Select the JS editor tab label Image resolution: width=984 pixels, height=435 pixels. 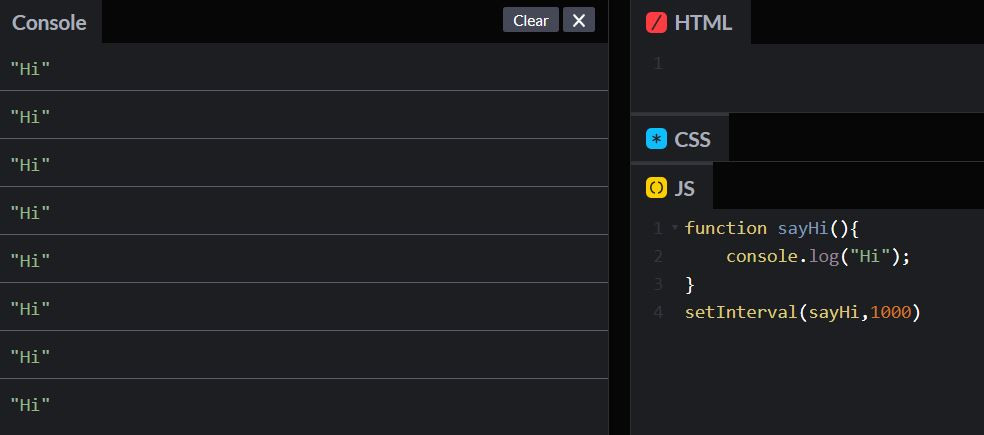(x=684, y=187)
